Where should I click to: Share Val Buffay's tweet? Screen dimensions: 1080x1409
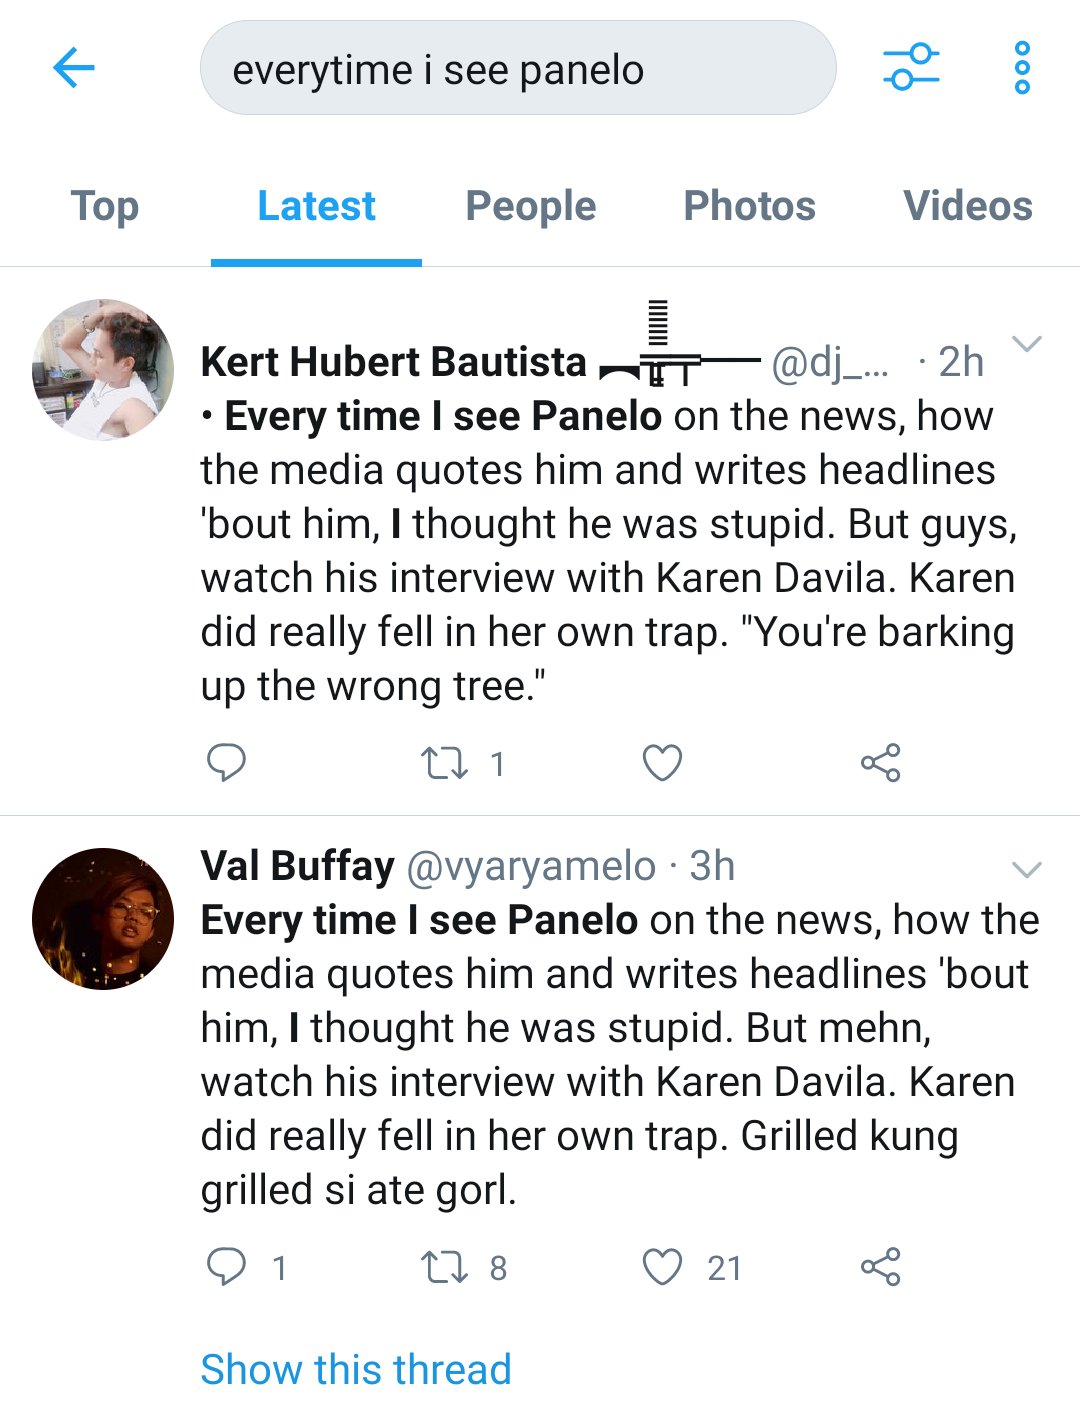[x=880, y=1267]
